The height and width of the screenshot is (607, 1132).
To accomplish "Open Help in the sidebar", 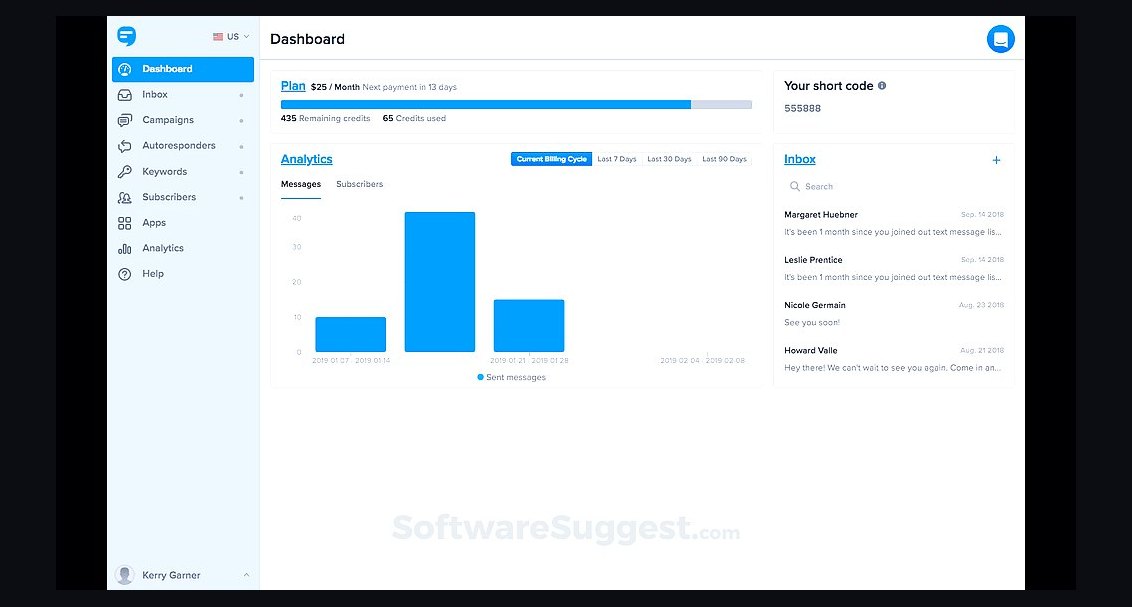I will (x=183, y=274).
